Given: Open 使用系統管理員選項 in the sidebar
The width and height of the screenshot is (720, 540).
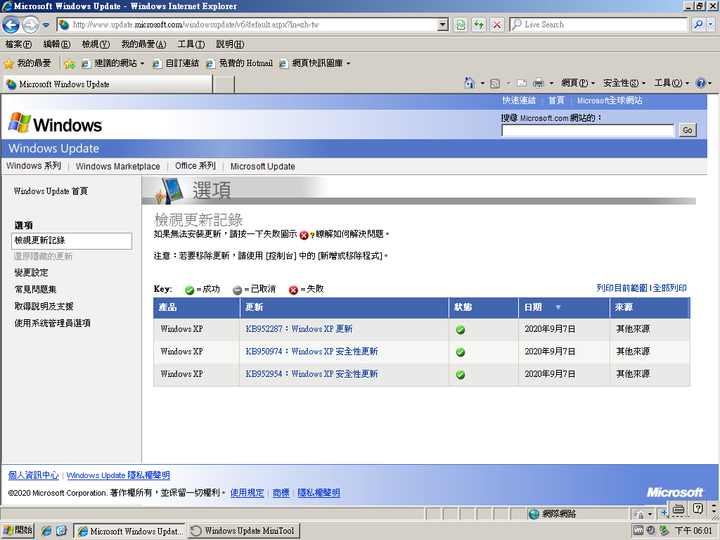Looking at the screenshot, I should point(52,323).
